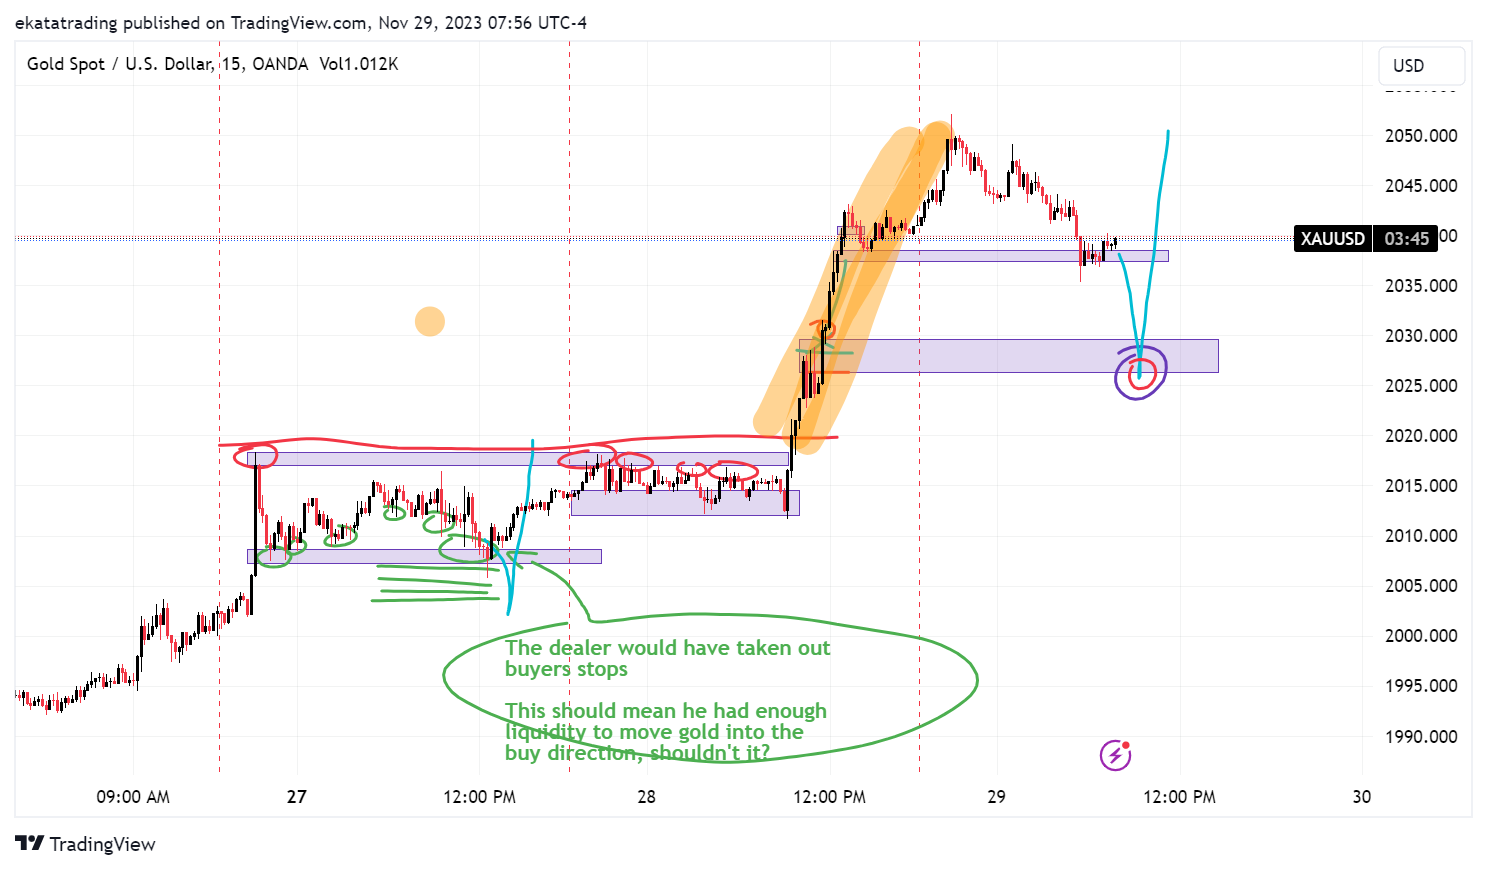Viewport: 1487px width, 870px height.
Task: Open the USD currency selector
Action: [1421, 66]
